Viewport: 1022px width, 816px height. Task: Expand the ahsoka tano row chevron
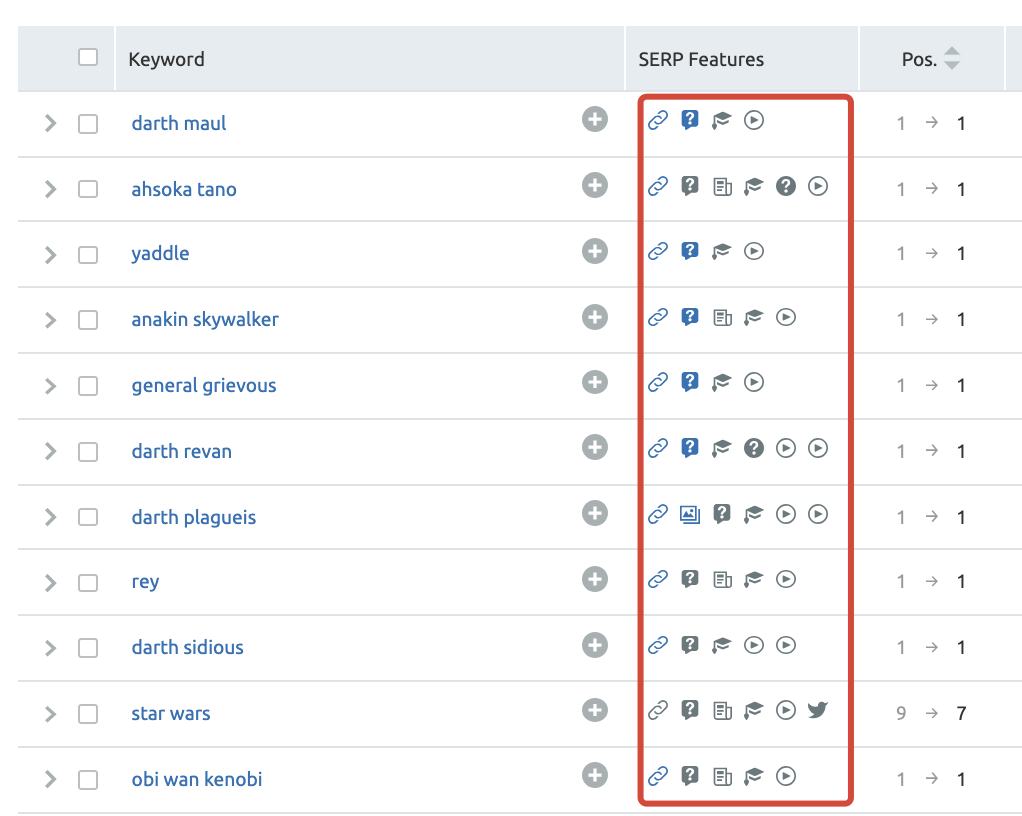click(50, 189)
